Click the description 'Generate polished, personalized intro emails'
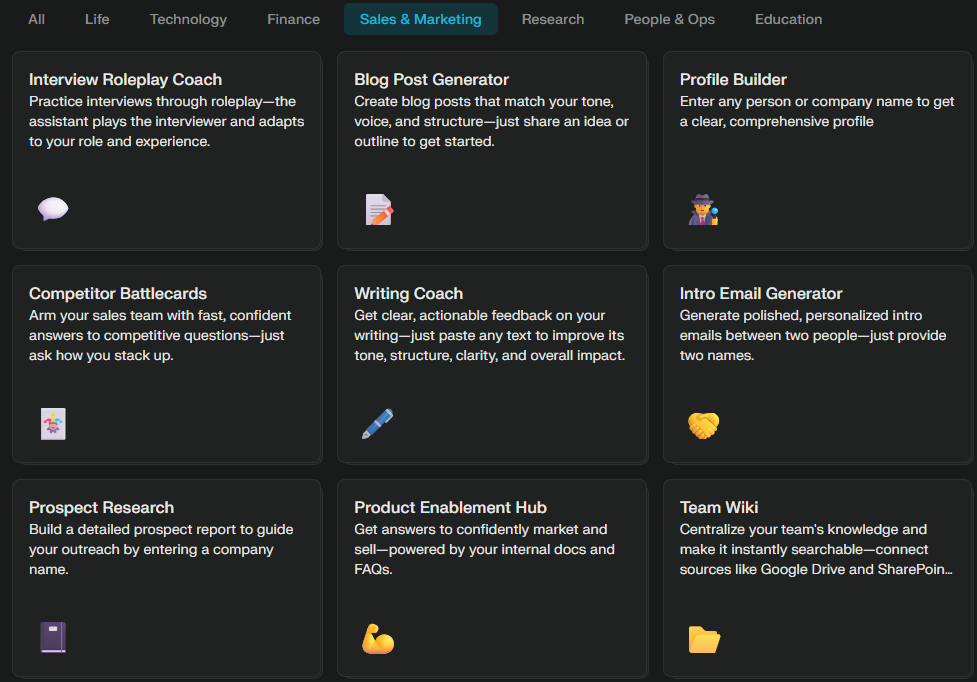This screenshot has height=682, width=977. click(813, 335)
